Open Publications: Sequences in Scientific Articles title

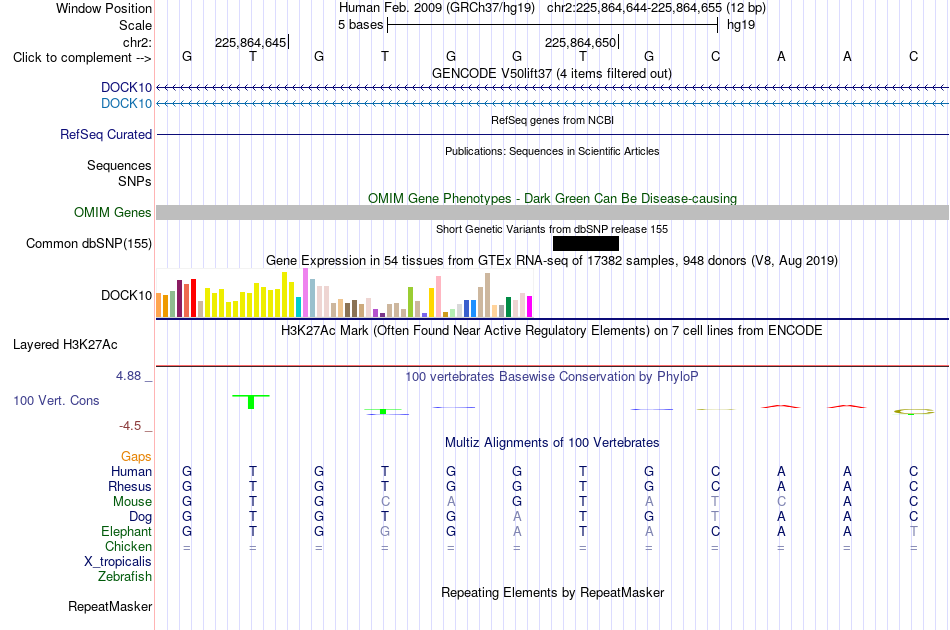(552, 151)
